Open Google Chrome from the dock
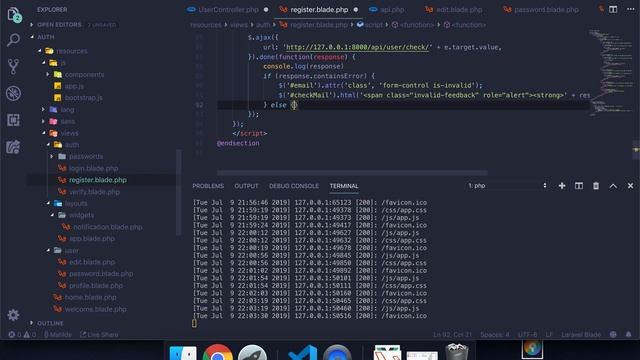Image resolution: width=640 pixels, height=360 pixels. tap(218, 353)
